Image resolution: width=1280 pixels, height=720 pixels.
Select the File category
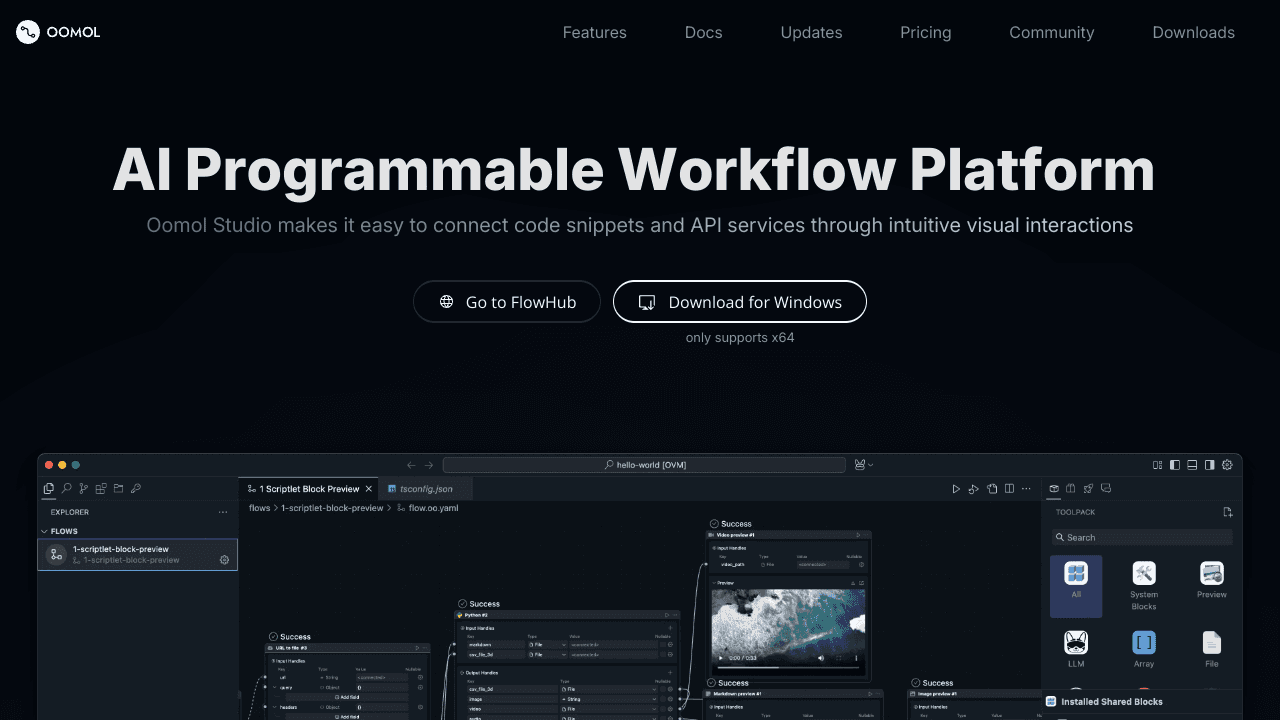point(1212,649)
